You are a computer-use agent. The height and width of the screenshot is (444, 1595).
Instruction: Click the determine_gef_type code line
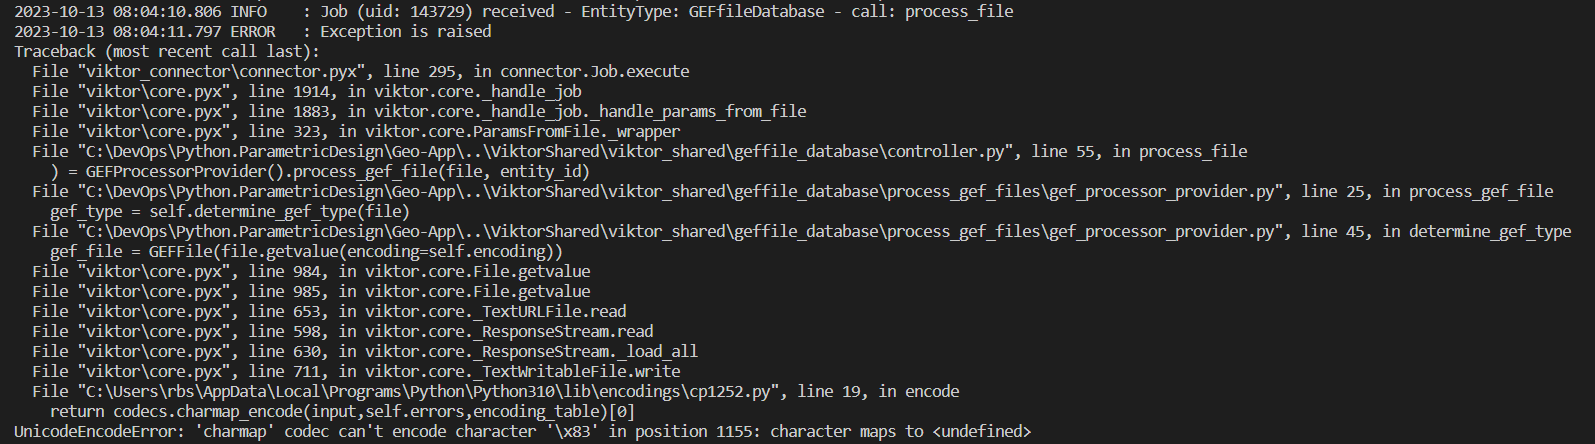tap(230, 211)
